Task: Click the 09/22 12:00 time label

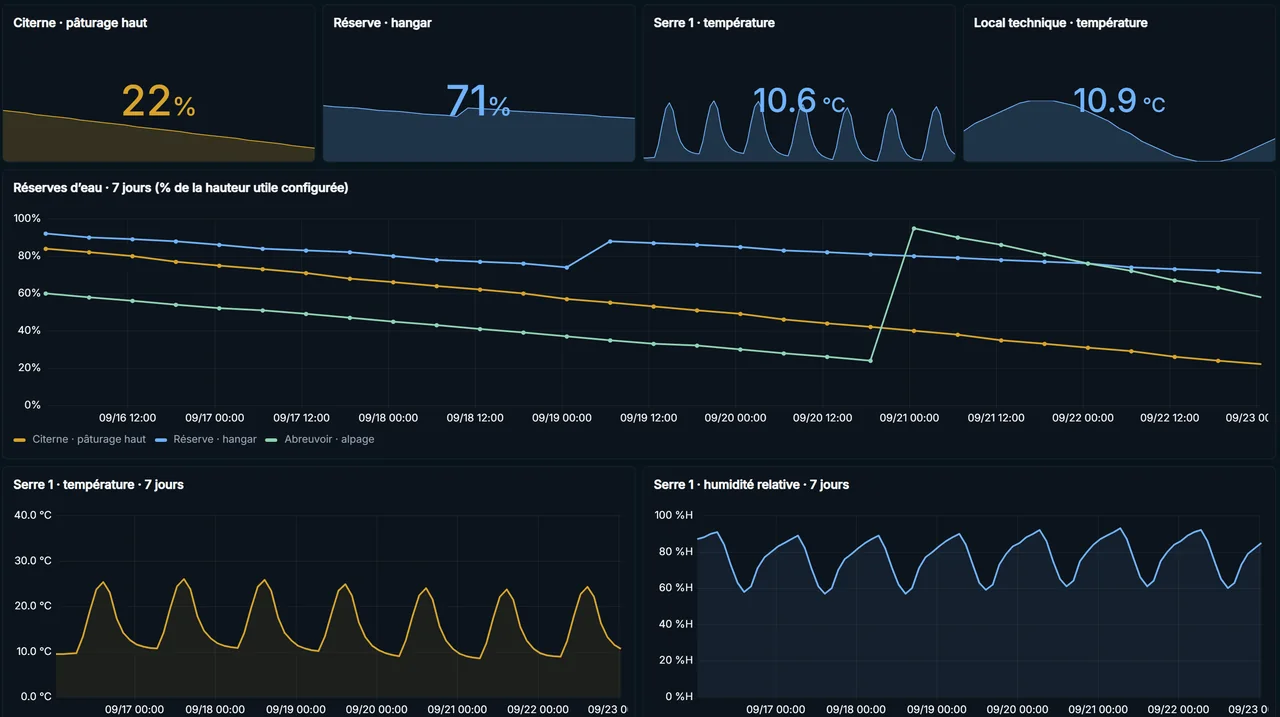Action: tap(1169, 418)
